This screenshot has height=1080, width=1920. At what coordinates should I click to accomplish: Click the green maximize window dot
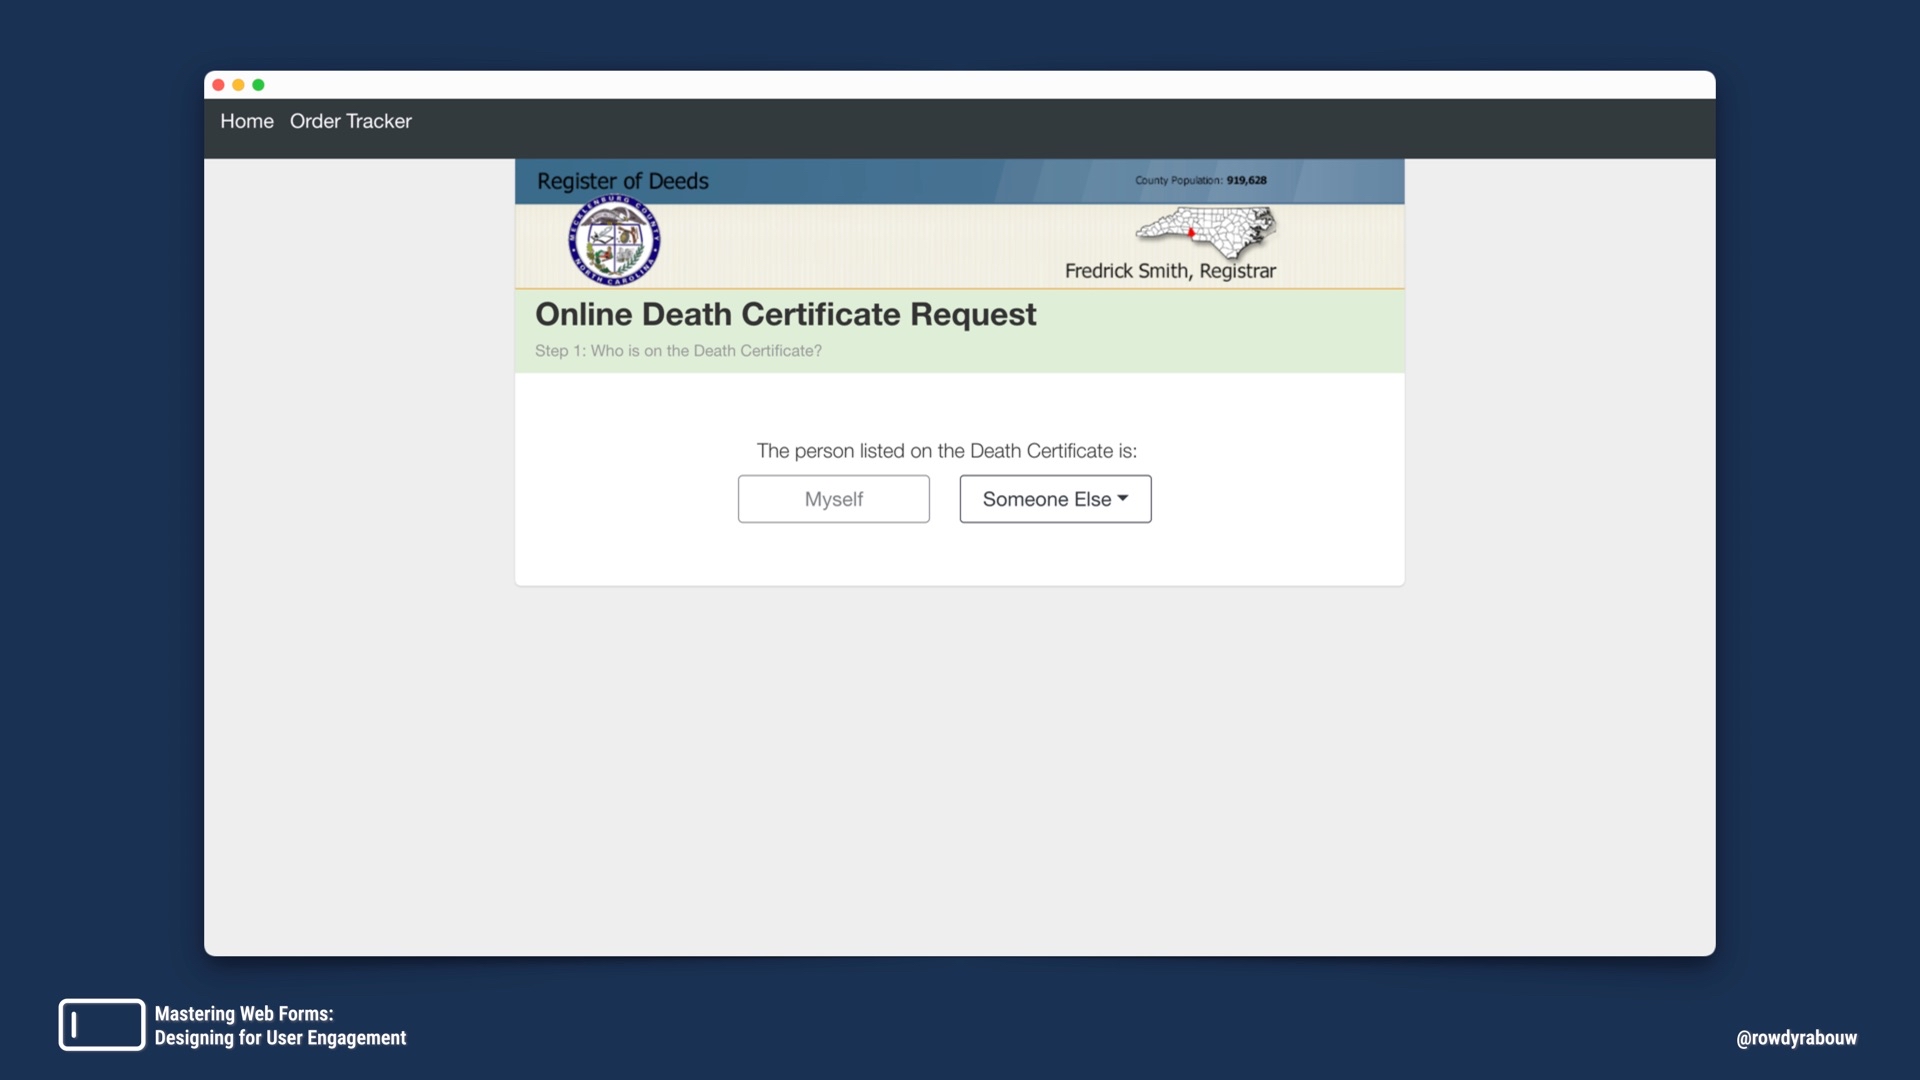[x=258, y=85]
